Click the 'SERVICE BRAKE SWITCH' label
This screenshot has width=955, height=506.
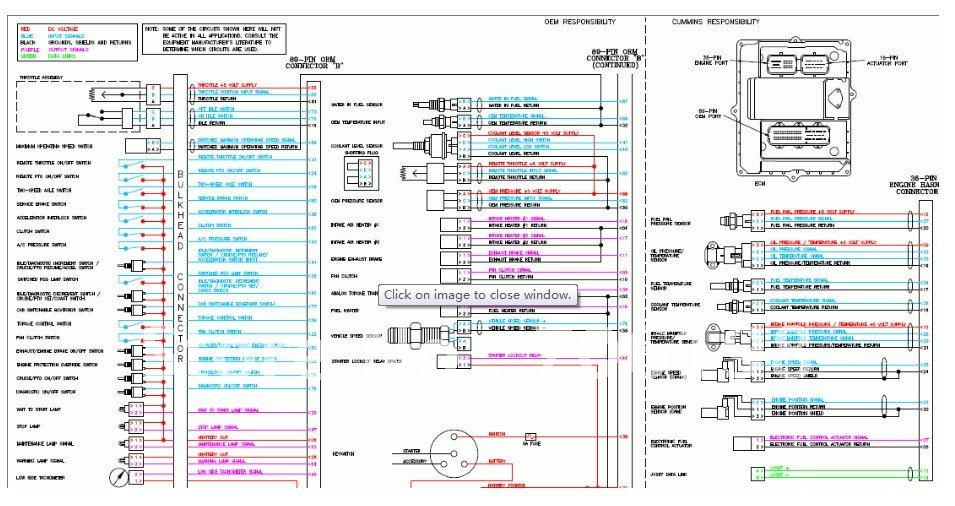pos(41,204)
